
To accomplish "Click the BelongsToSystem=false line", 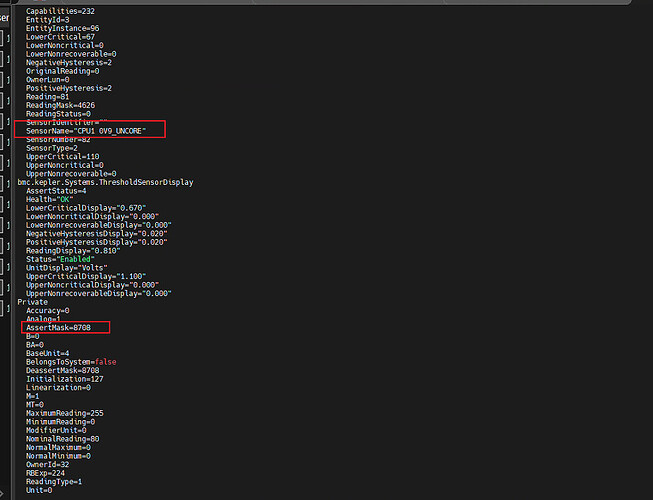I will click(x=73, y=361).
